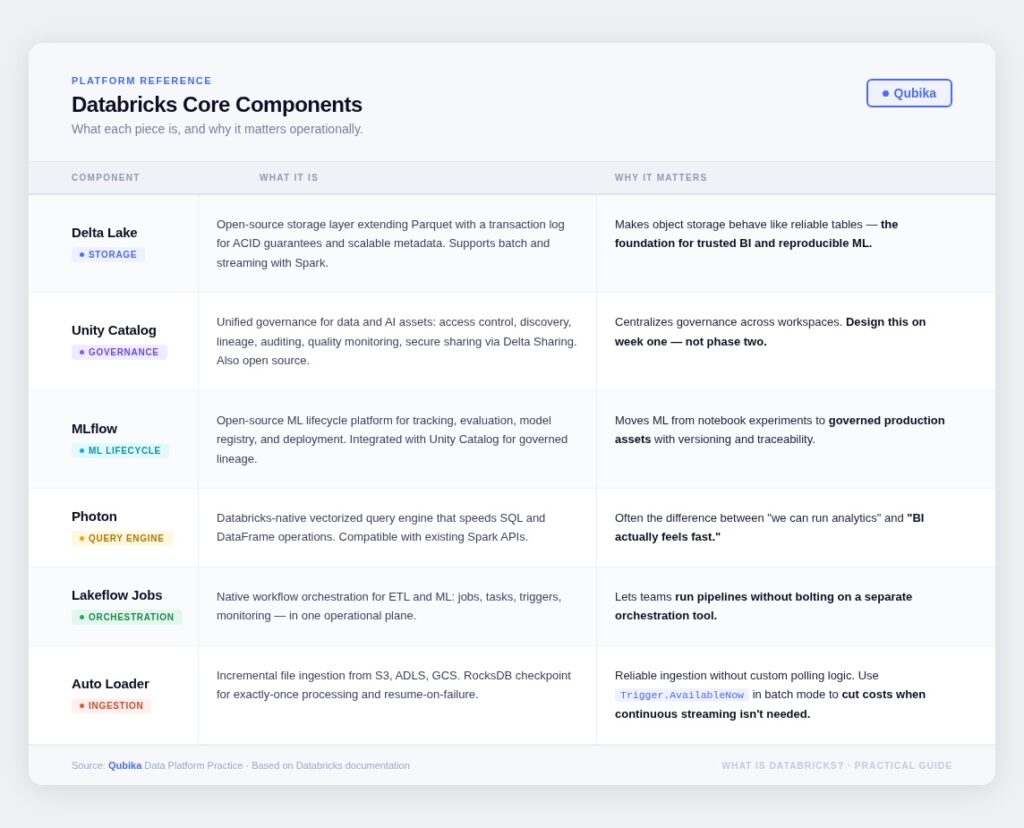Click the WHAT IT IS column header
Image resolution: width=1024 pixels, height=828 pixels.
[289, 178]
